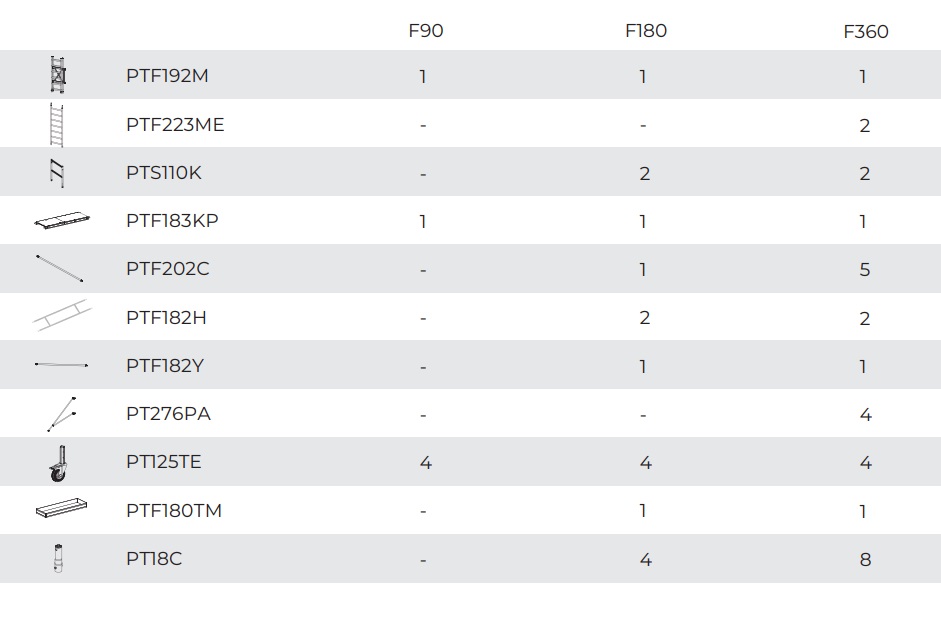
Task: Select the PTF202C diagonal brace icon
Action: pos(60,269)
